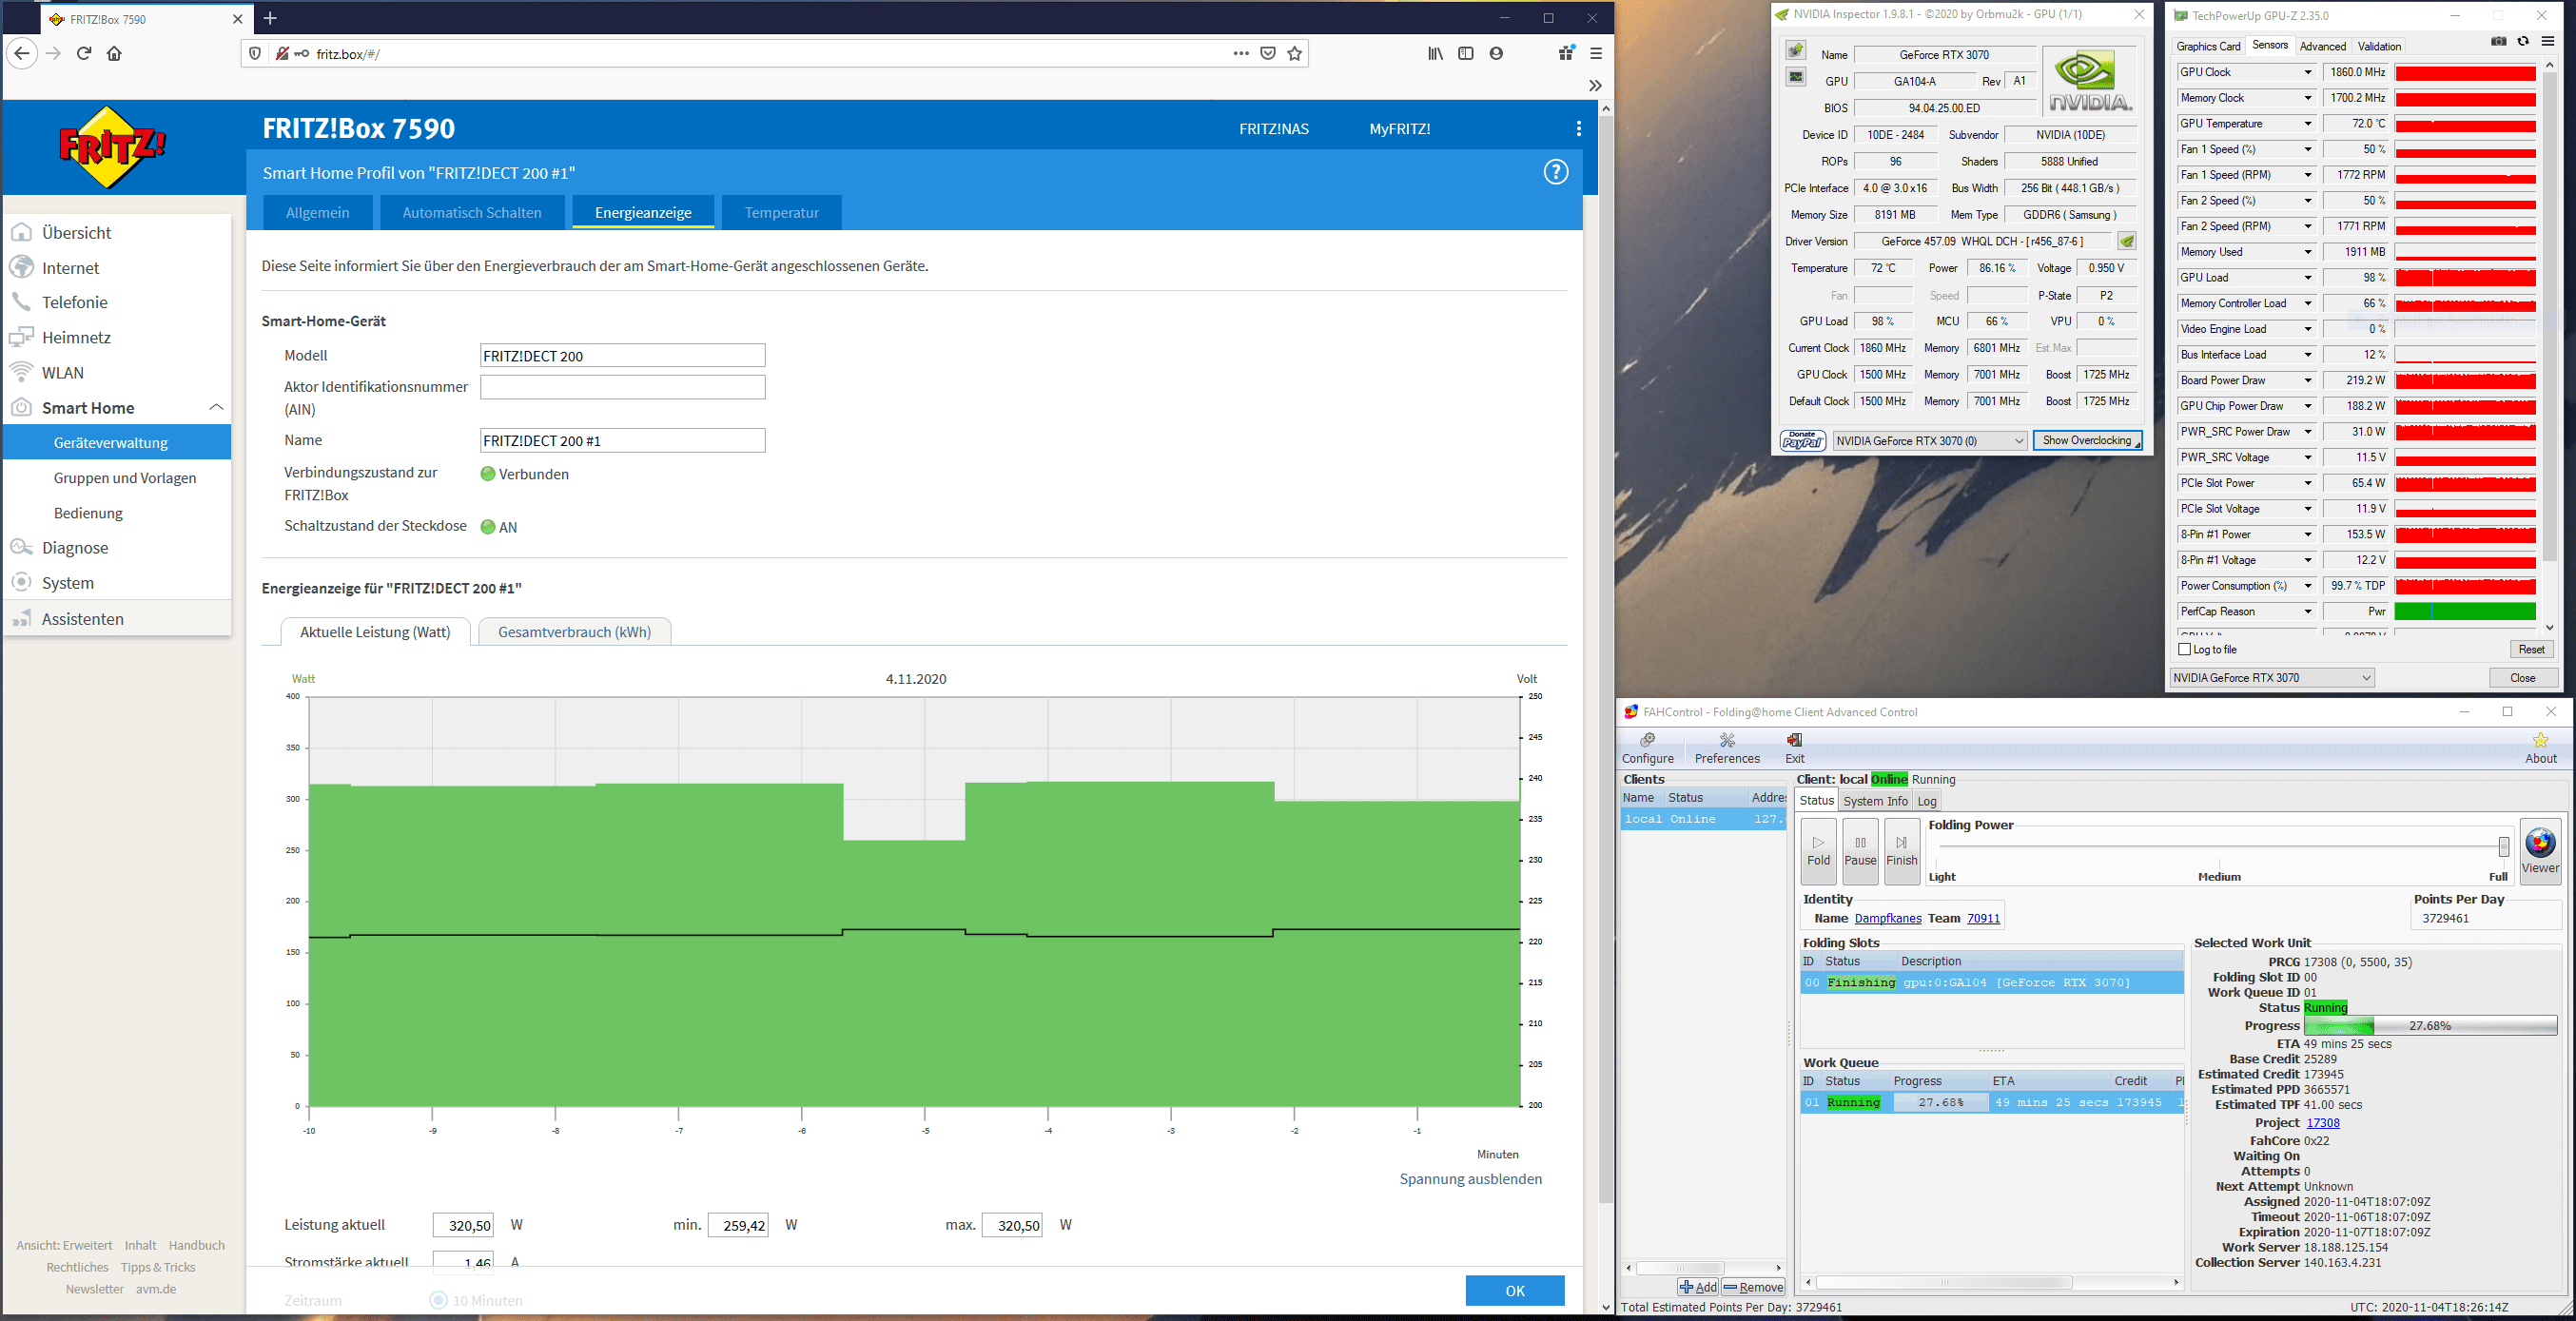The image size is (2576, 1321).
Task: Click the Finish folding button
Action: point(1902,850)
